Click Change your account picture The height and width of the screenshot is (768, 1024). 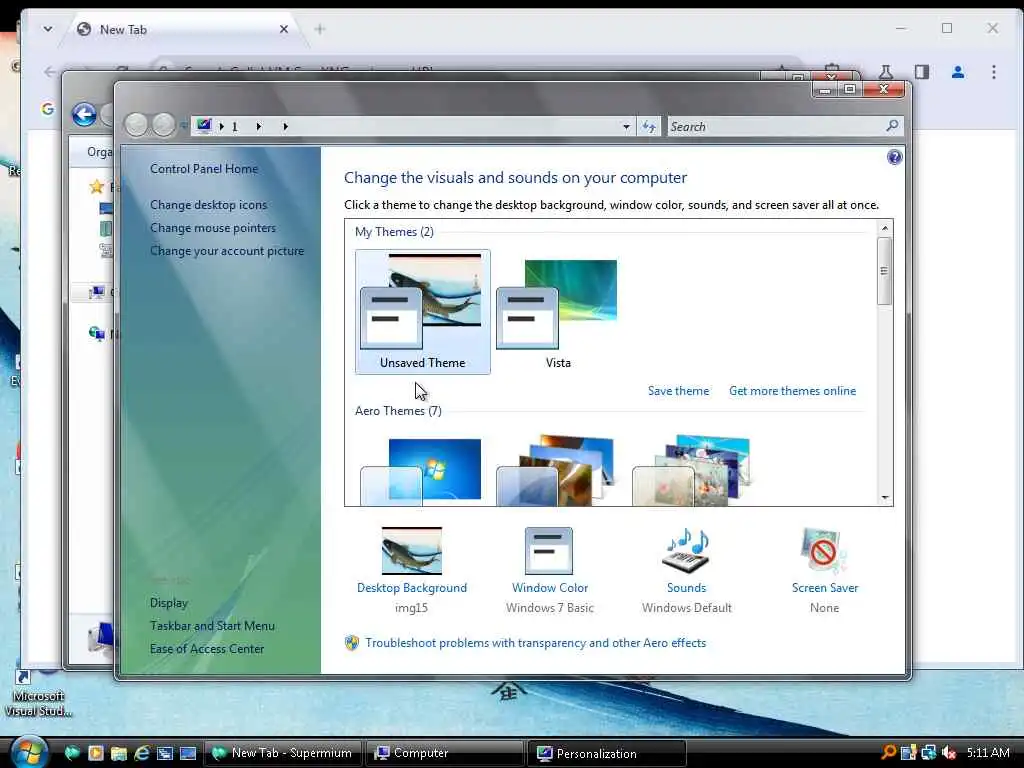[x=227, y=251]
